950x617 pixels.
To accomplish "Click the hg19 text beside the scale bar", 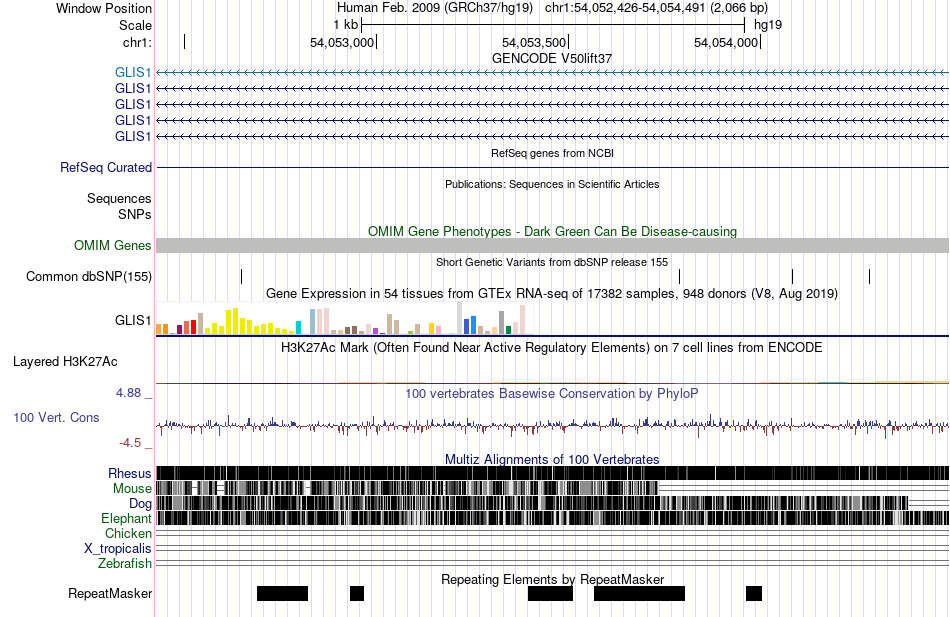I will click(768, 25).
